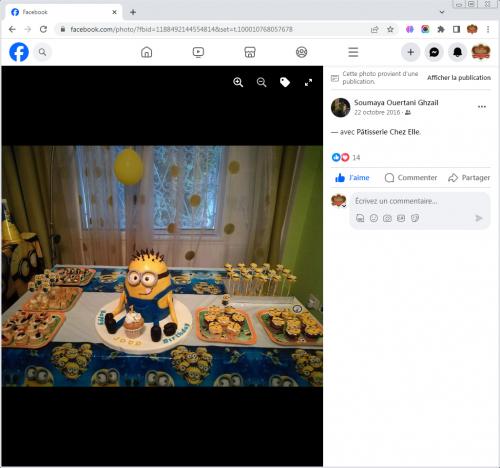Select the Facebook browser tab
500x468 pixels.
tap(63, 12)
